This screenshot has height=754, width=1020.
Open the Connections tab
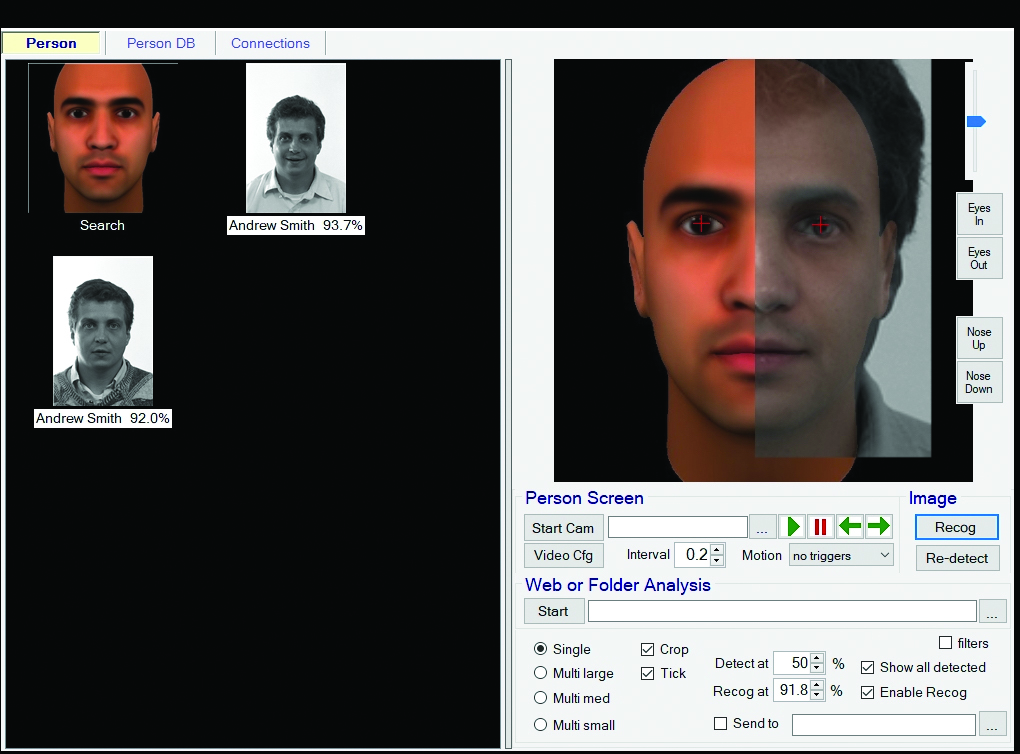pyautogui.click(x=270, y=43)
